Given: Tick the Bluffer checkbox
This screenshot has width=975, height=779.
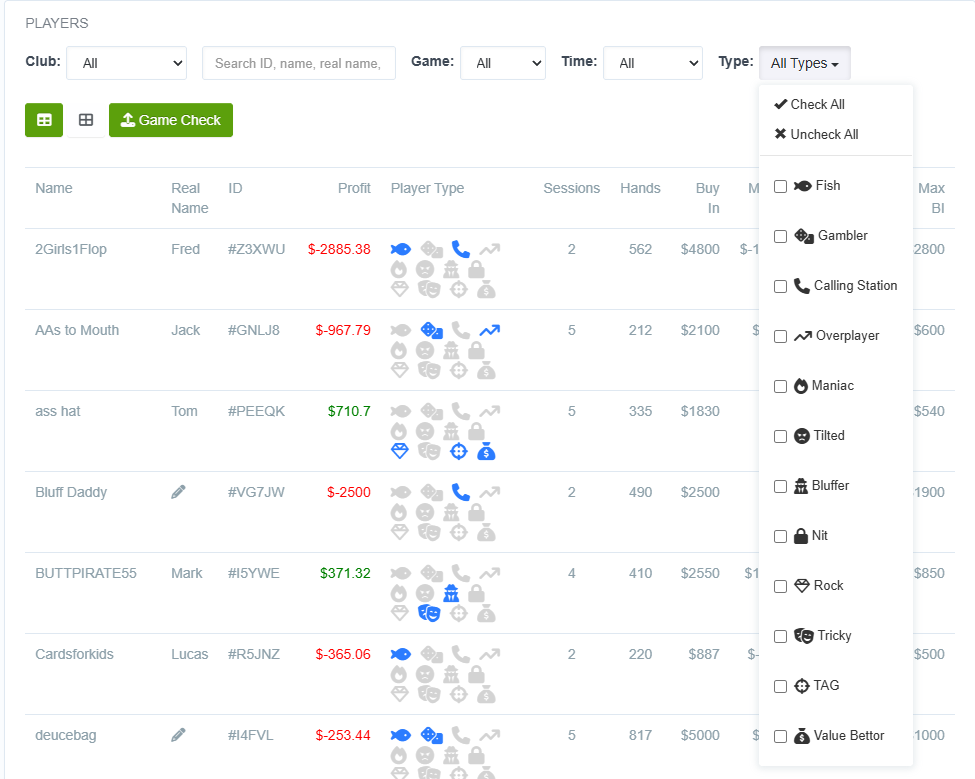Looking at the screenshot, I should [x=780, y=486].
